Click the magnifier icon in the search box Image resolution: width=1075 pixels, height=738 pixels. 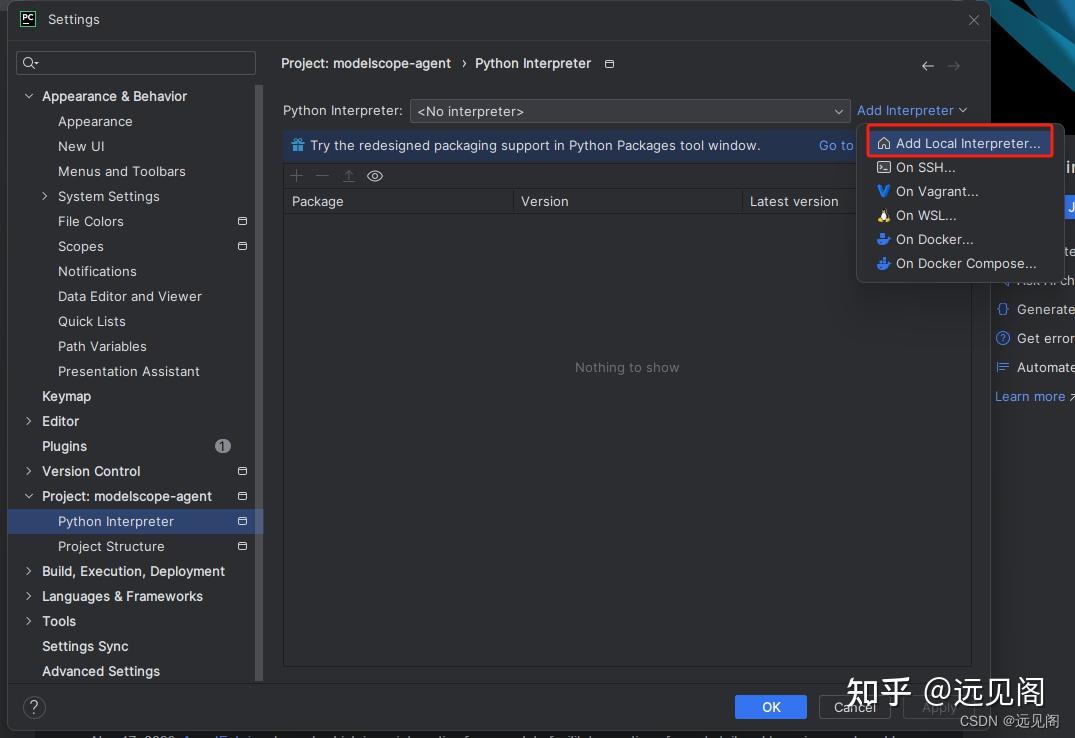31,62
